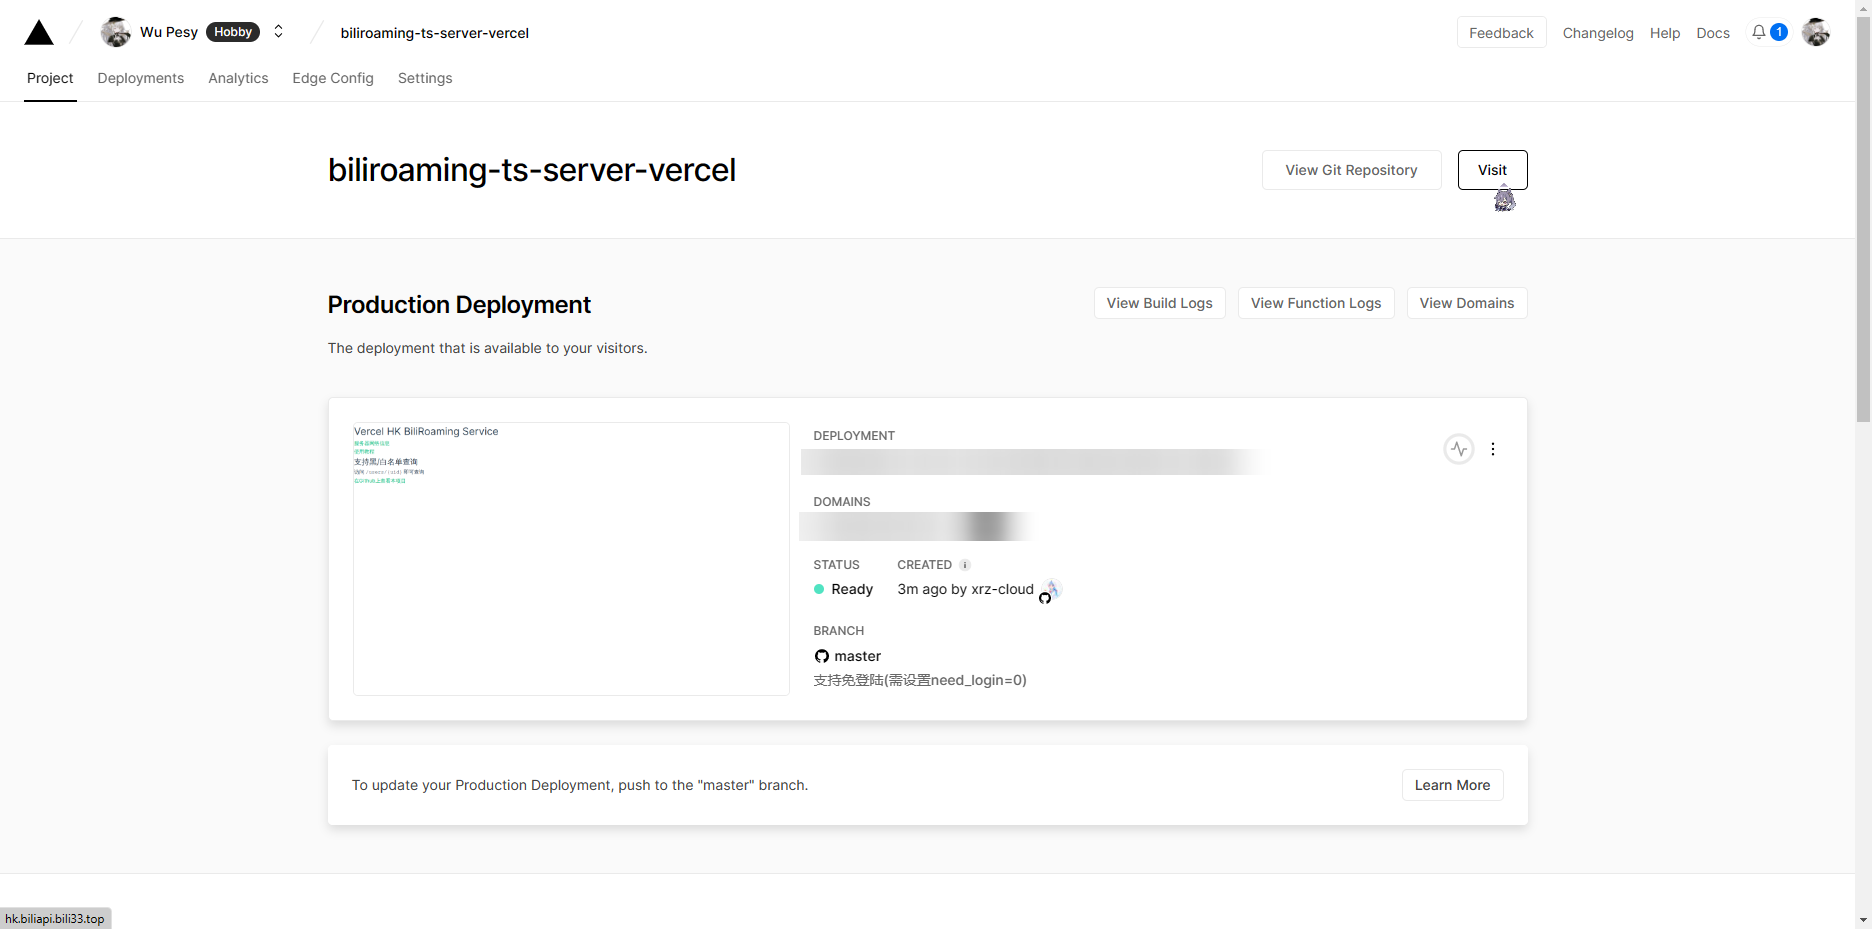Viewport: 1872px width, 929px height.
Task: Click the Wu Pesy team avatar
Action: tap(116, 32)
